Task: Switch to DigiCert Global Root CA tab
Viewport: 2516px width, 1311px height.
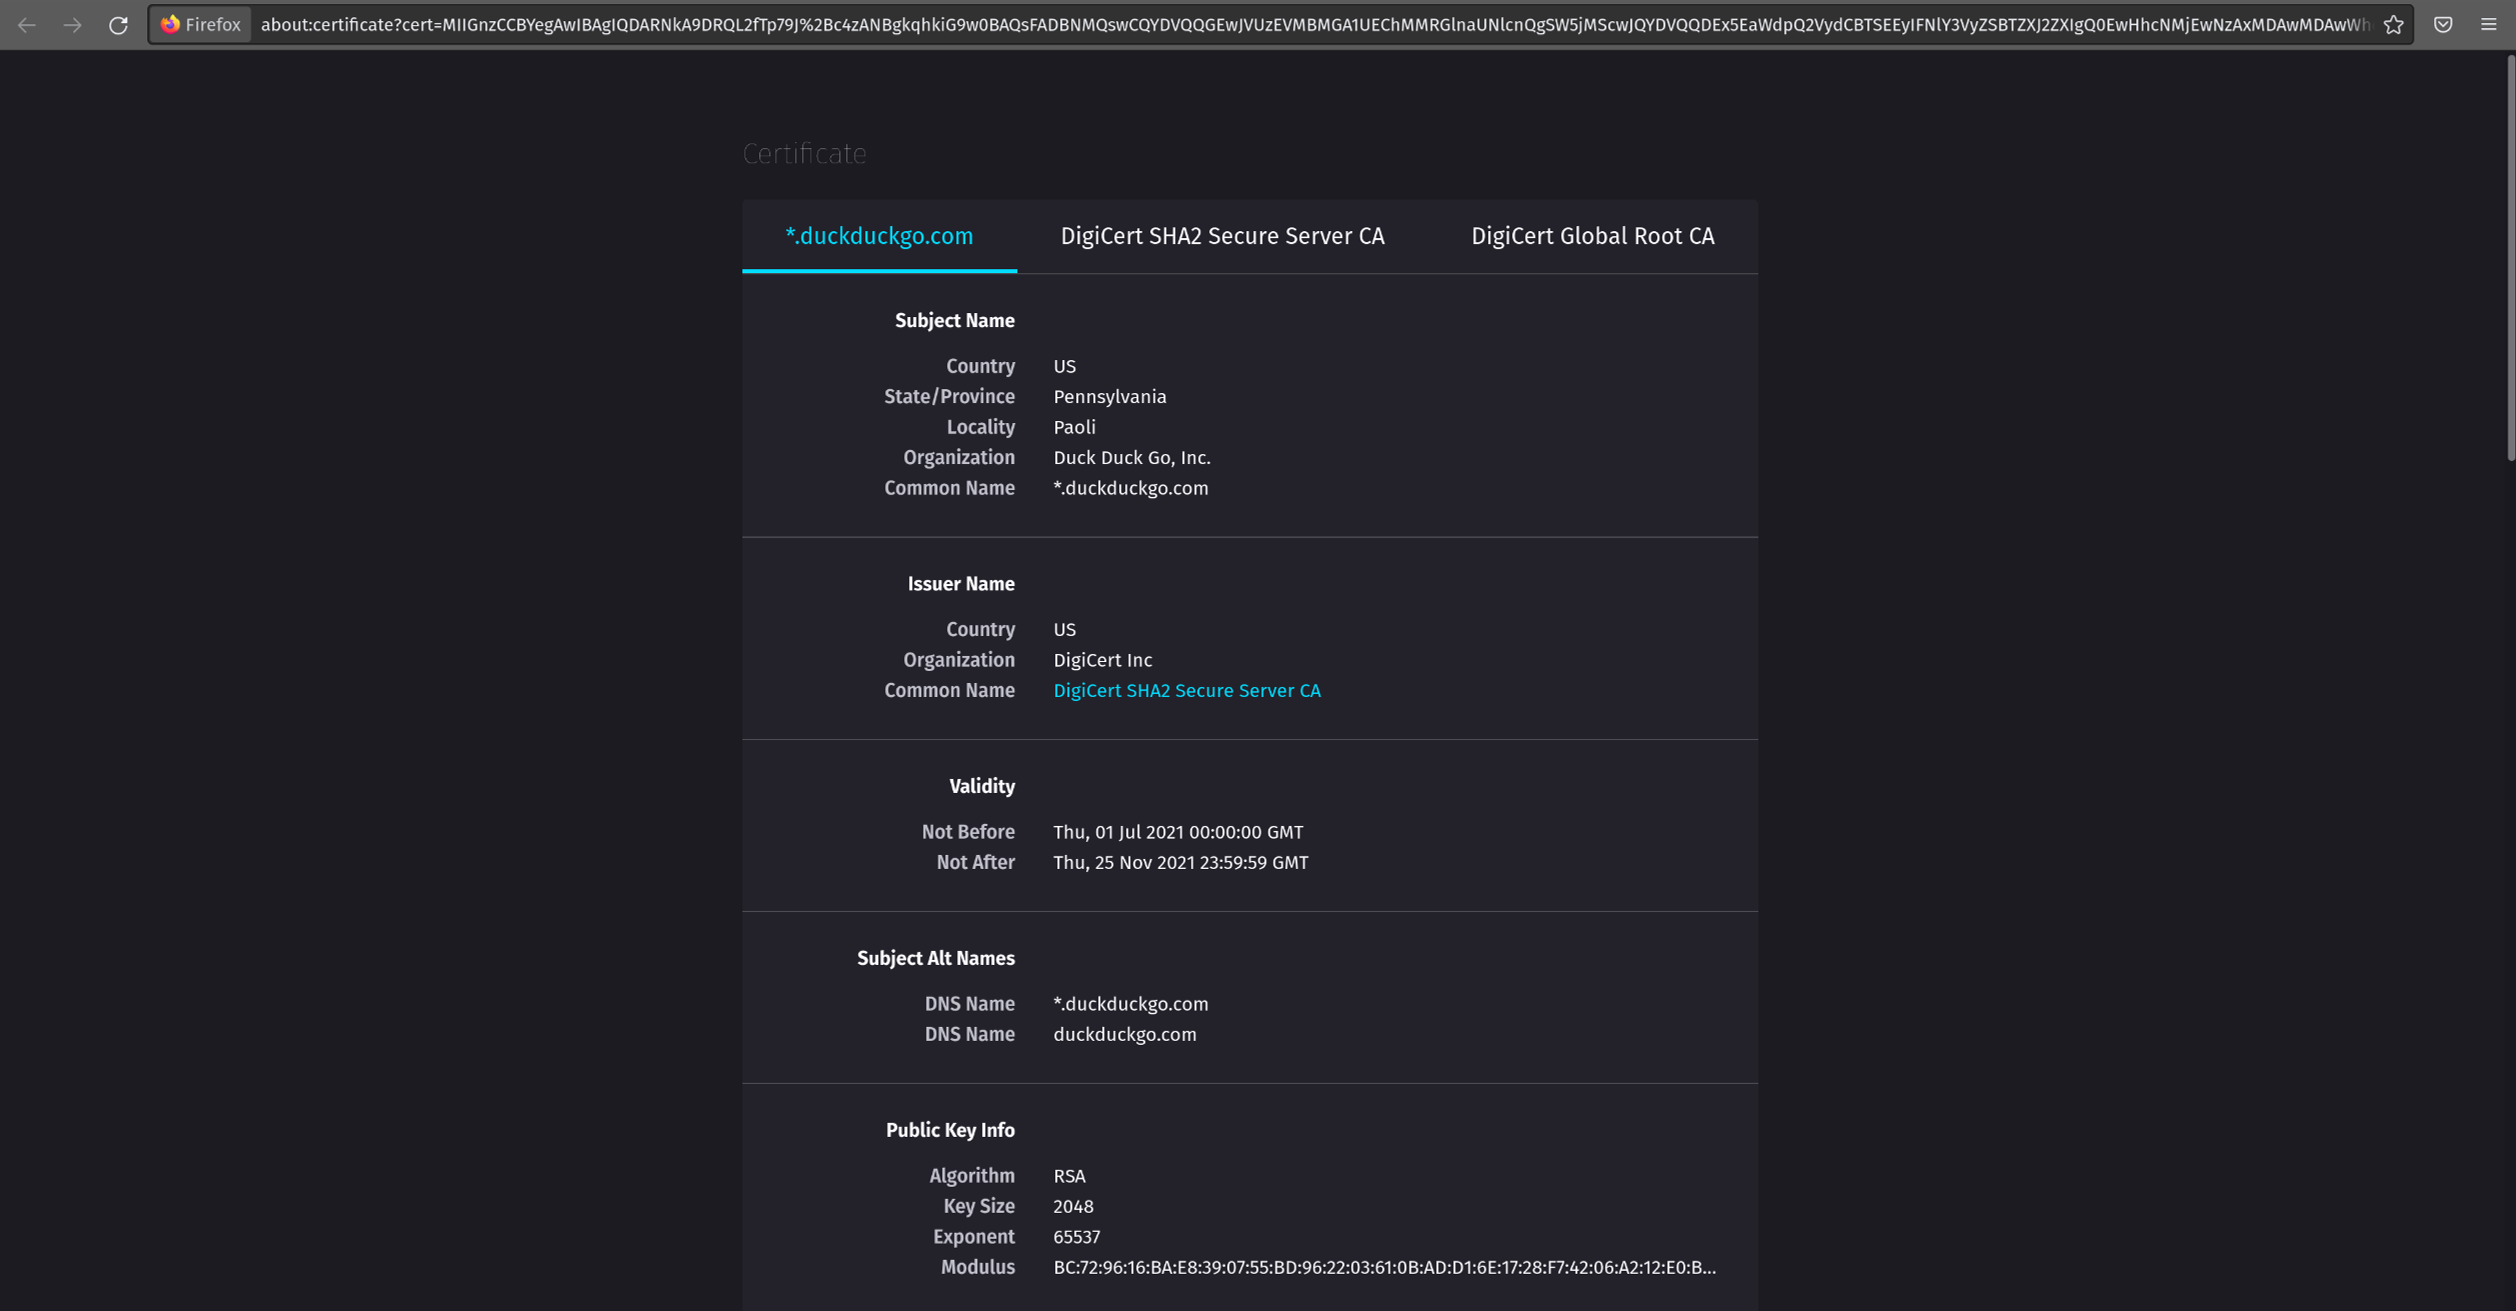Action: coord(1592,236)
